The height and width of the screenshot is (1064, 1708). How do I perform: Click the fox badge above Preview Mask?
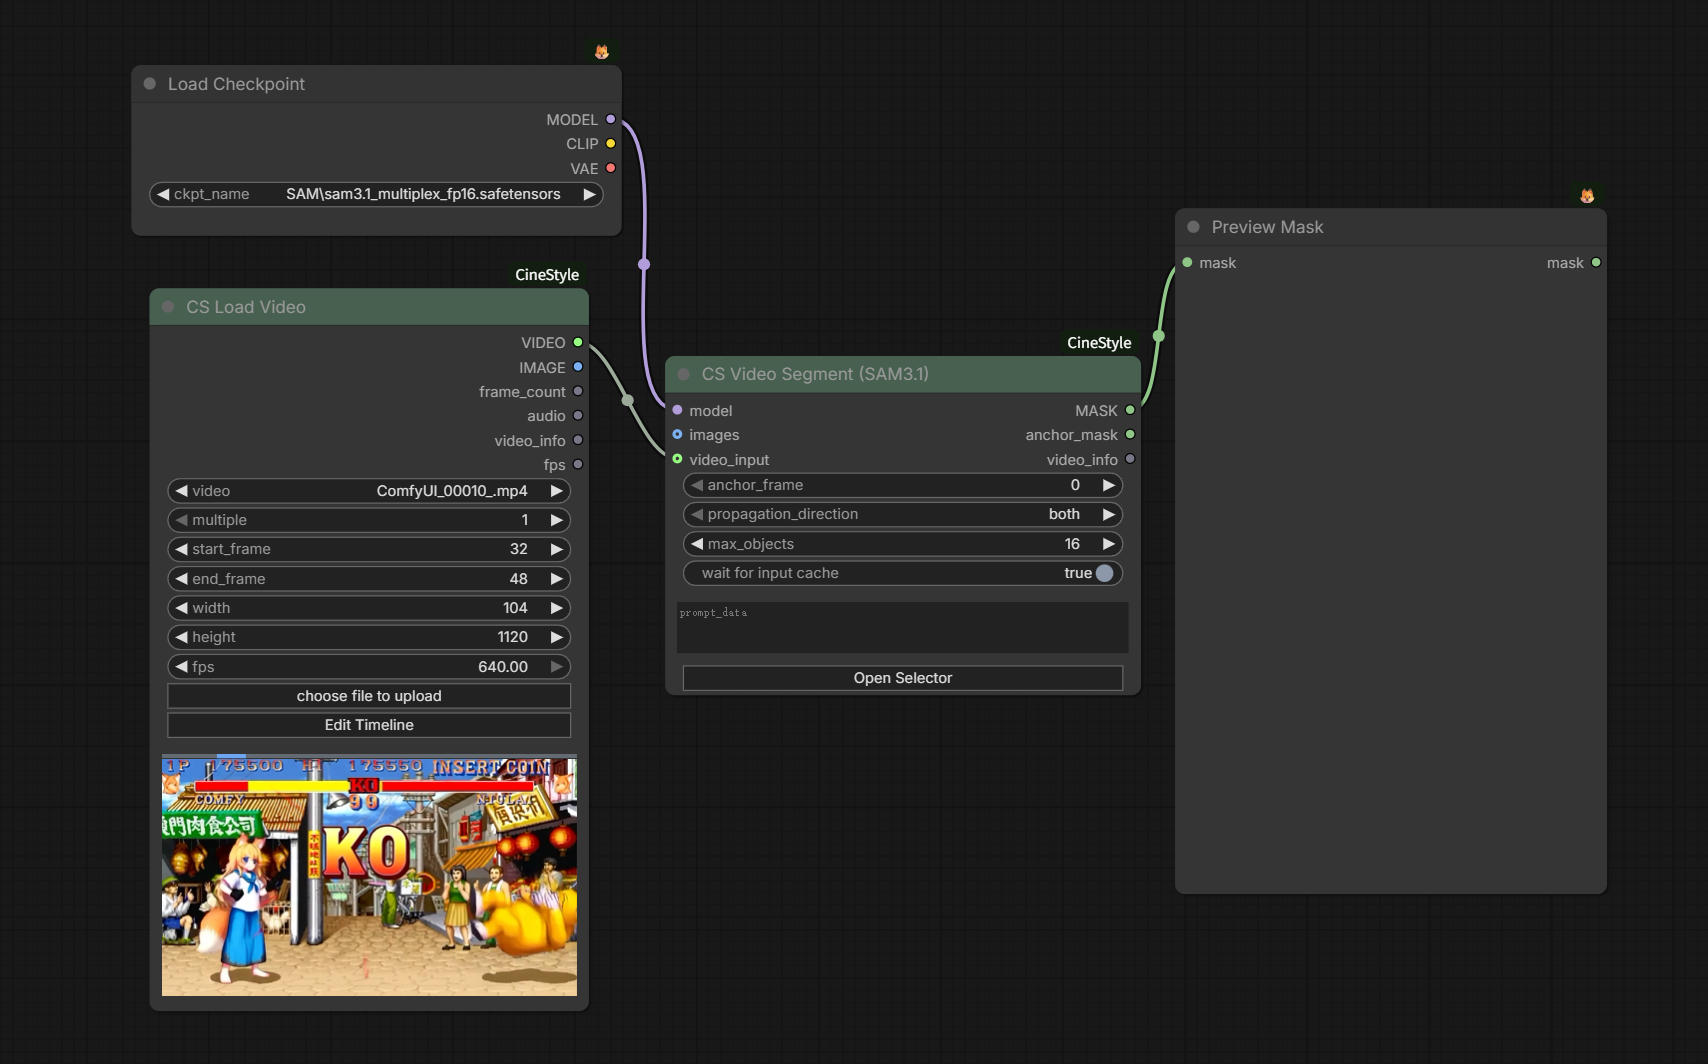[x=1587, y=196]
